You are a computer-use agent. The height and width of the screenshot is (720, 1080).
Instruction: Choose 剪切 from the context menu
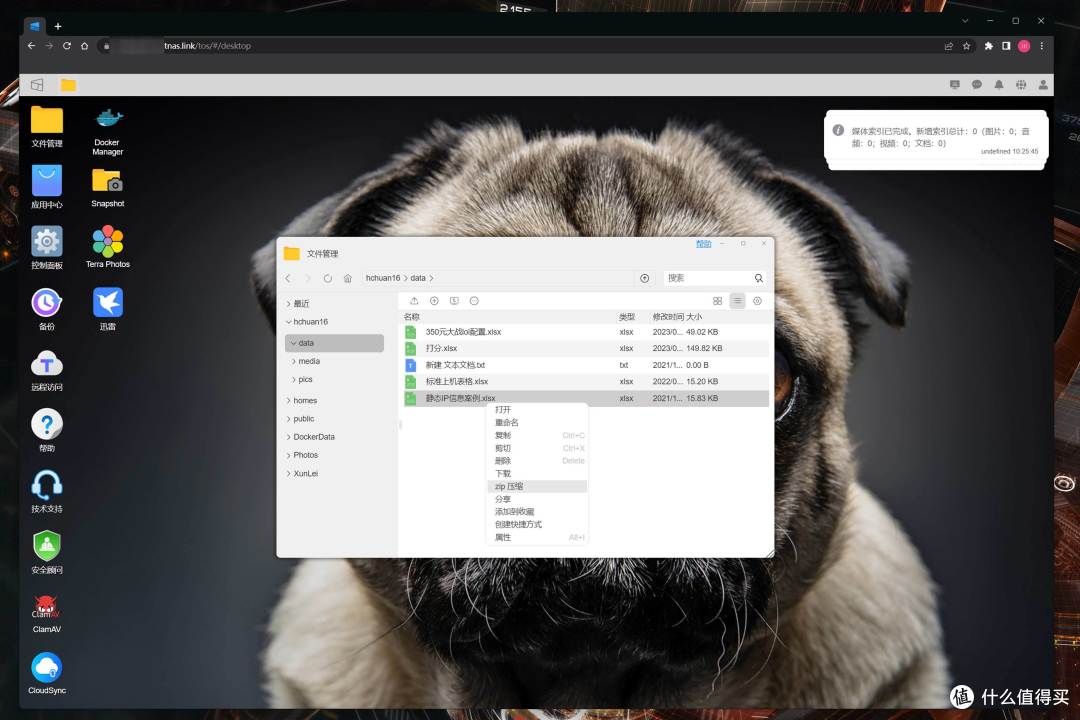click(537, 448)
